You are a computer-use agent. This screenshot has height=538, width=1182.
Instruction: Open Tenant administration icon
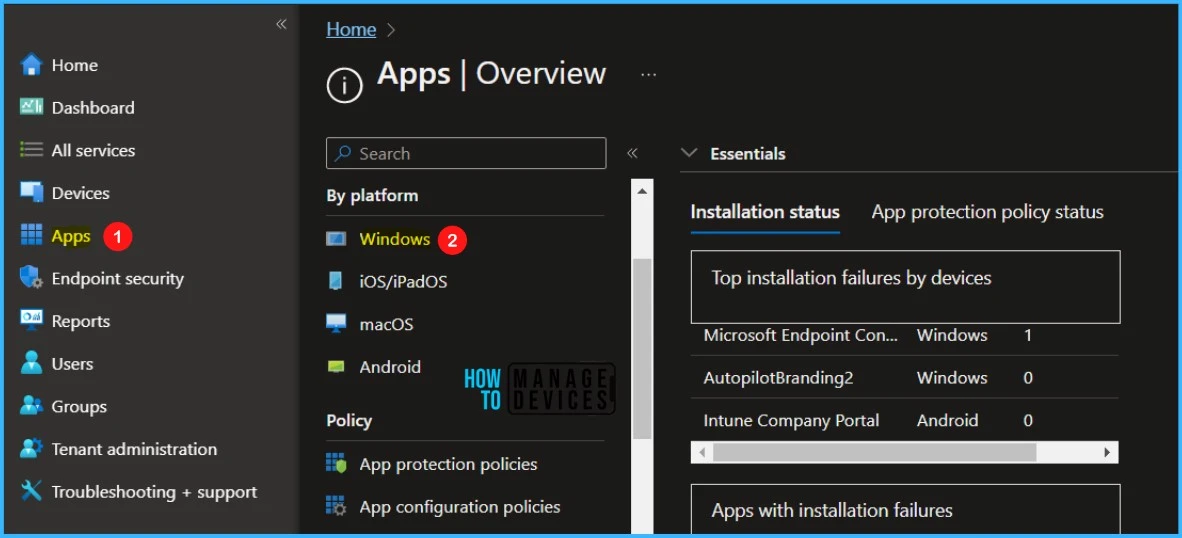click(x=32, y=448)
